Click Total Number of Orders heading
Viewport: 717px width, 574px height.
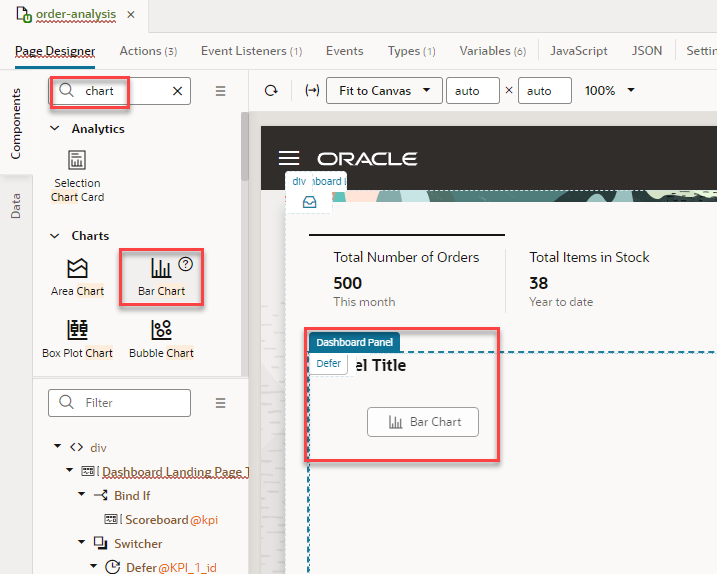(406, 257)
